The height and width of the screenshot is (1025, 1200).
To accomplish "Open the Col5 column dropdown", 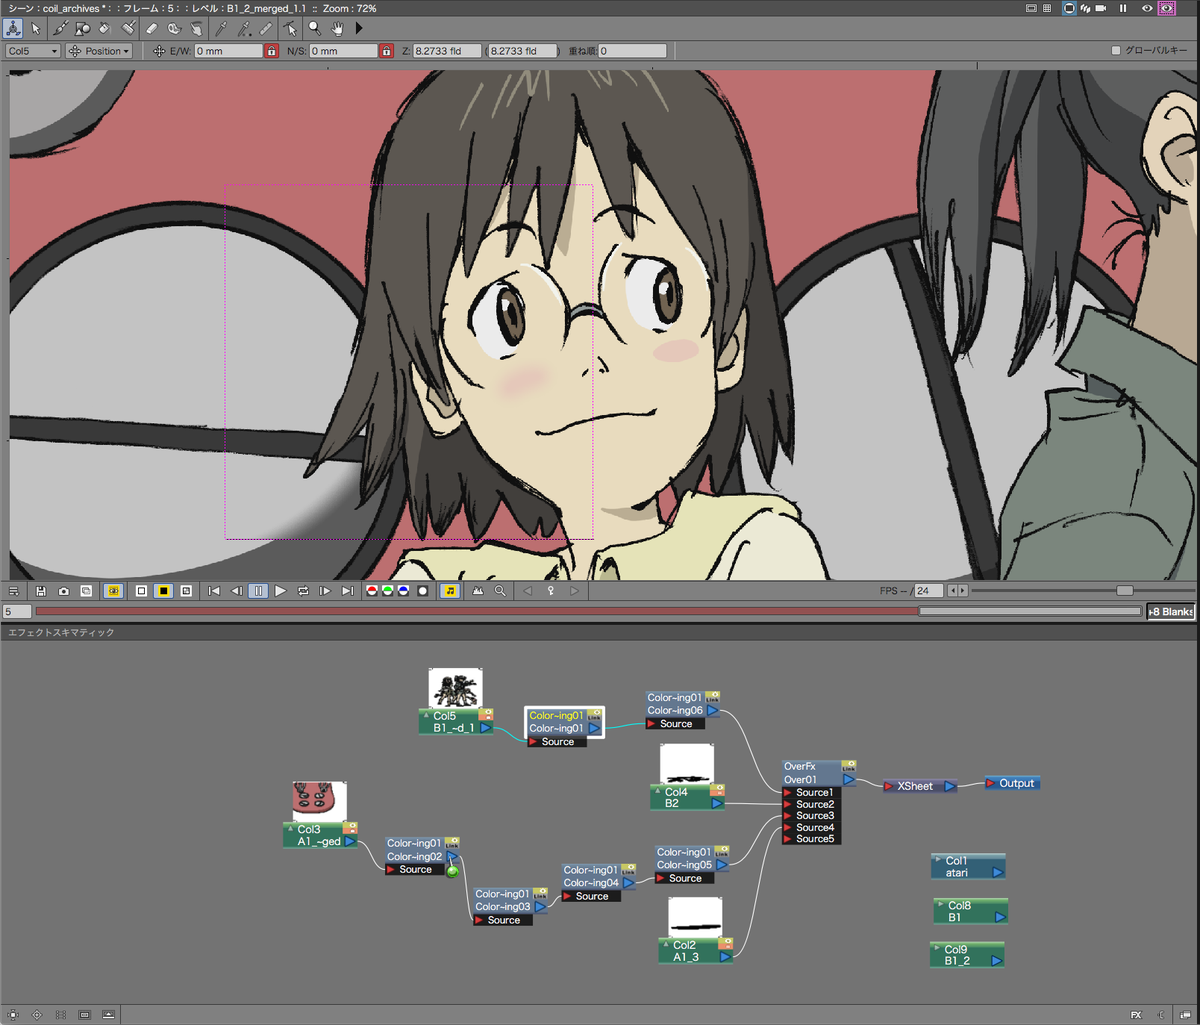I will tap(33, 51).
